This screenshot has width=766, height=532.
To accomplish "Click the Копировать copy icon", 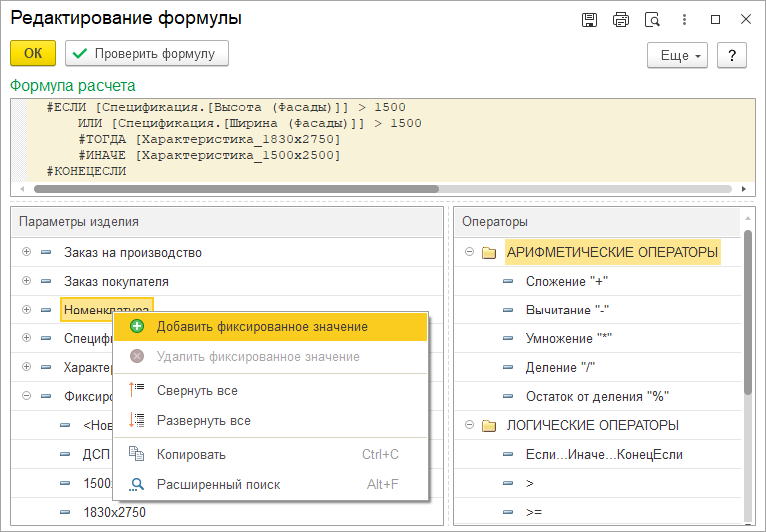I will (x=137, y=455).
